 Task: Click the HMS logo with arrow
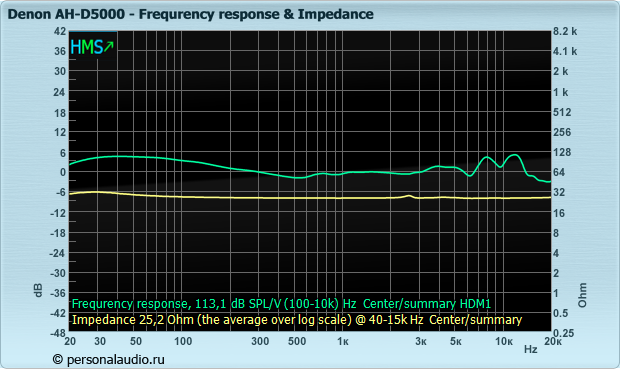[x=92, y=47]
